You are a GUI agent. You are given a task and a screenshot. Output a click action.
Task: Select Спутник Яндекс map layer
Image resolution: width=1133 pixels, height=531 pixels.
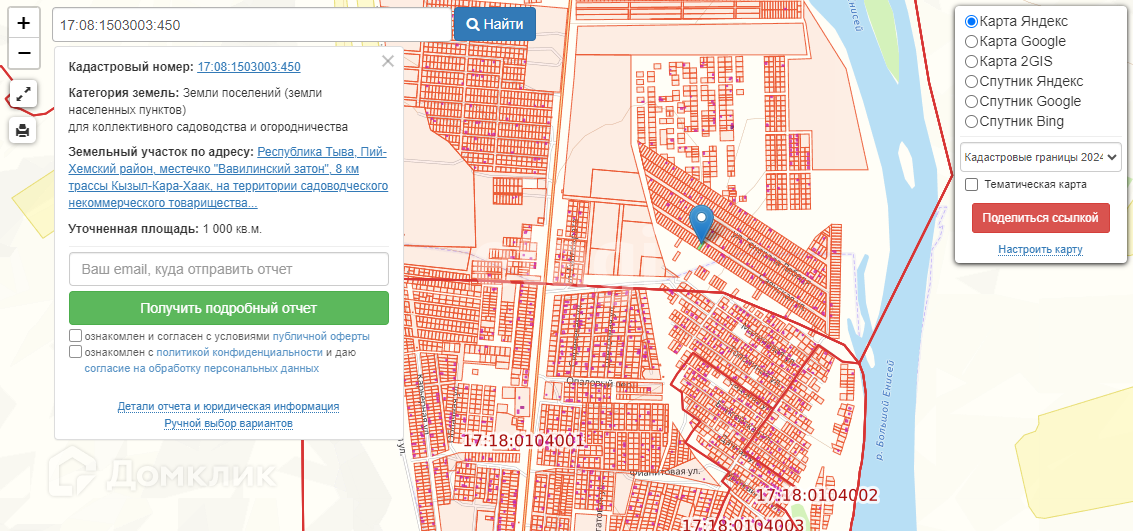[971, 82]
